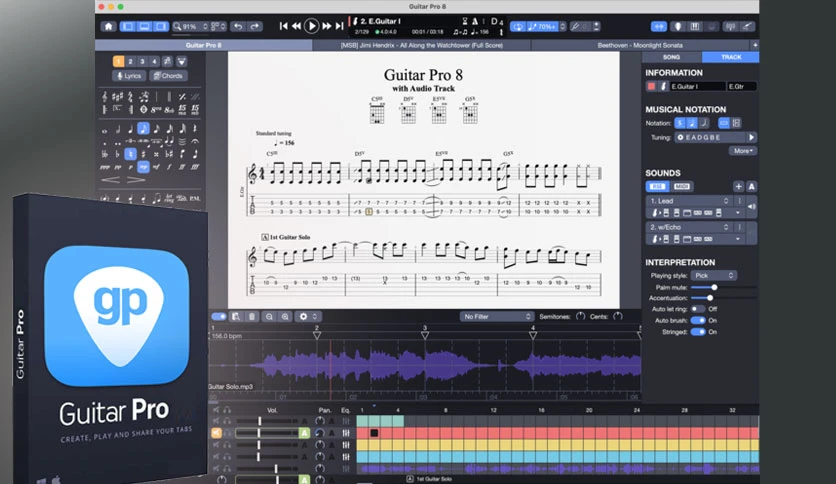Start playback with the Play button
This screenshot has width=836, height=484.
(311, 26)
